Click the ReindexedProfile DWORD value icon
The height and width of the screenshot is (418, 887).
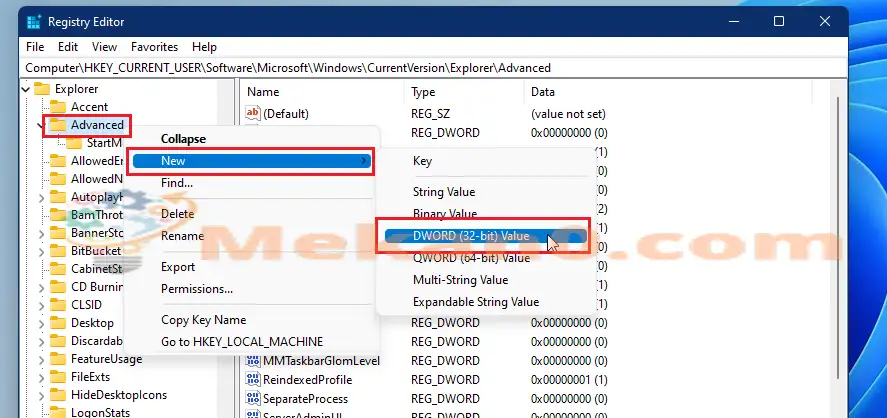(x=252, y=380)
